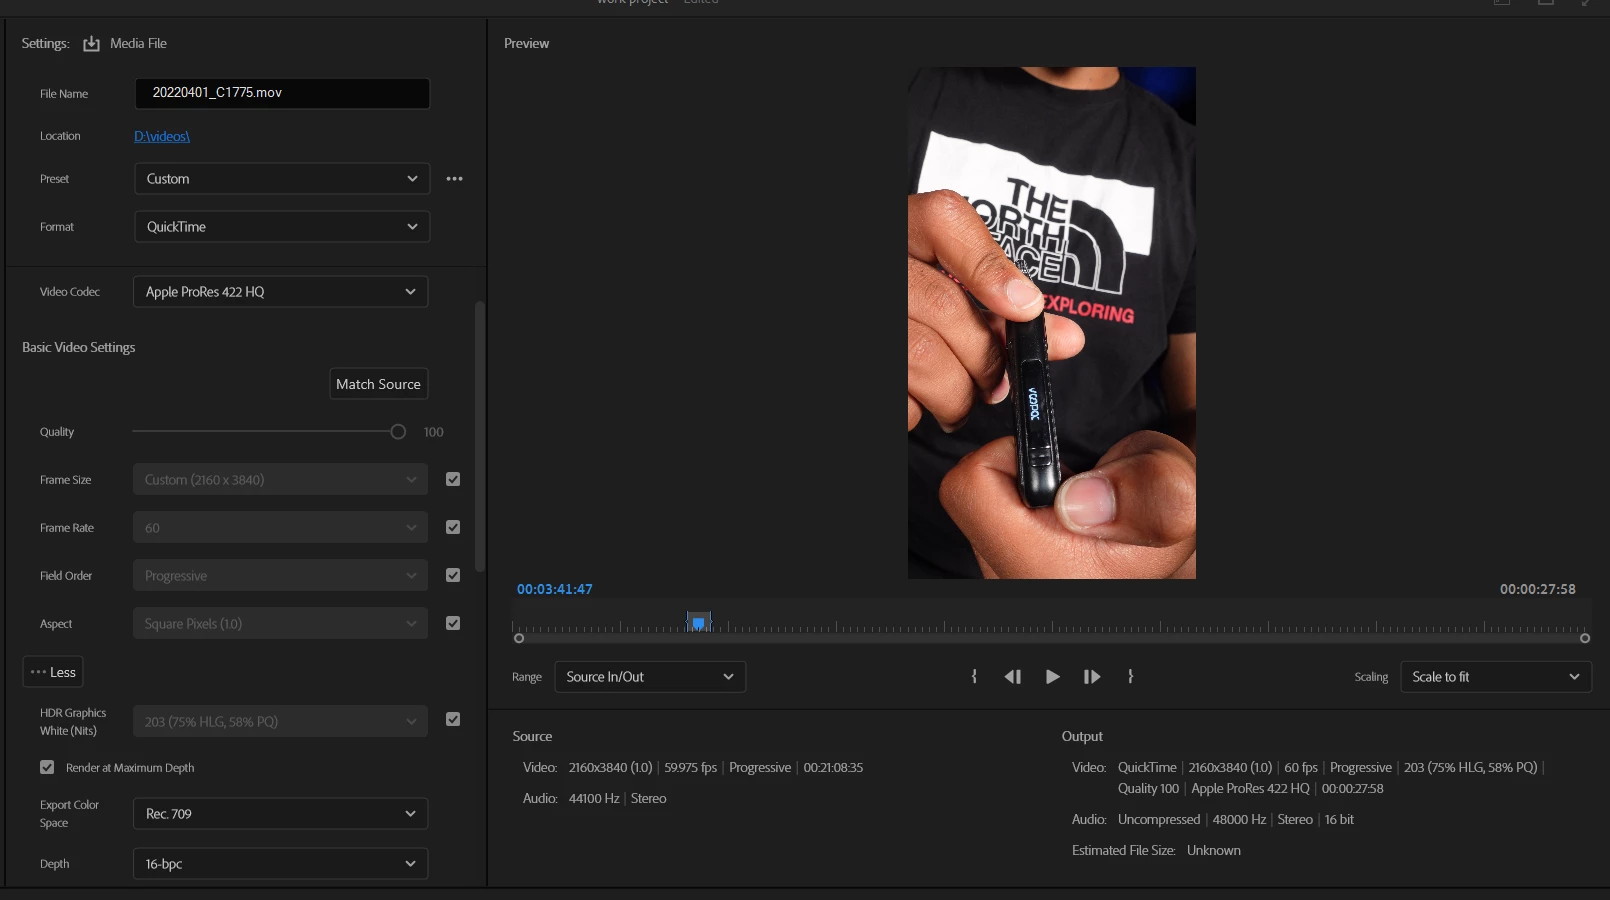Screen dimensions: 1610x900
Task: Click the File Name input field
Action: (282, 93)
